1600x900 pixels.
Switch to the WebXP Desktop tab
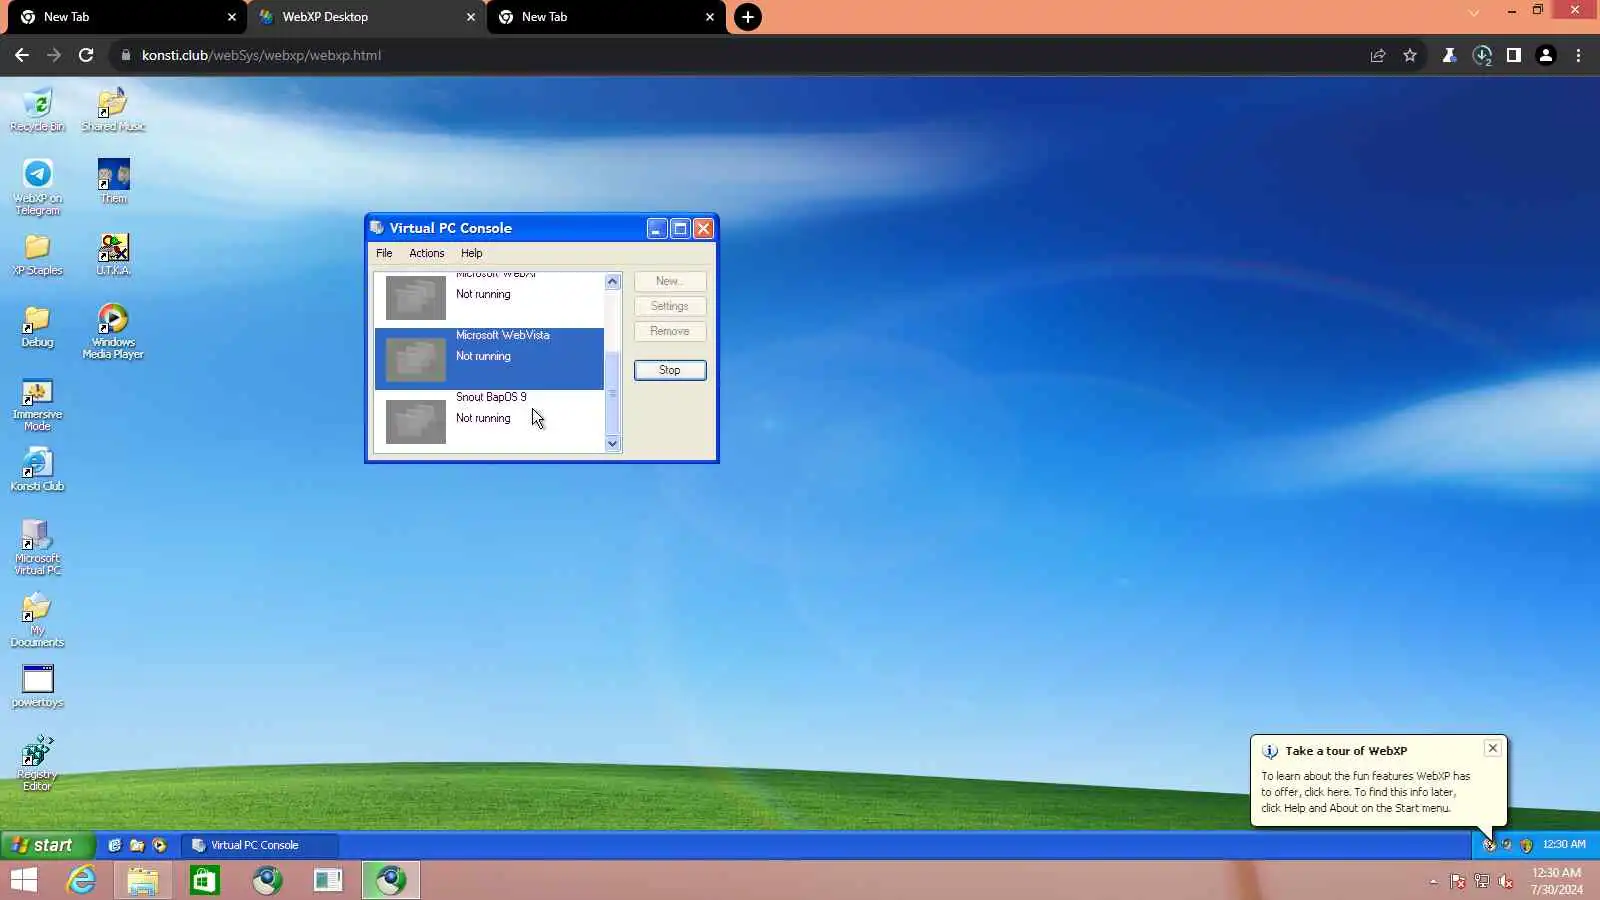point(366,17)
